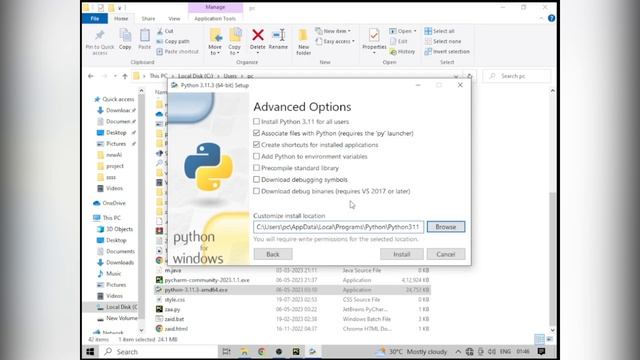Screen dimensions: 640x360
Task: Click Edit in the Open group
Action: coord(399,41)
